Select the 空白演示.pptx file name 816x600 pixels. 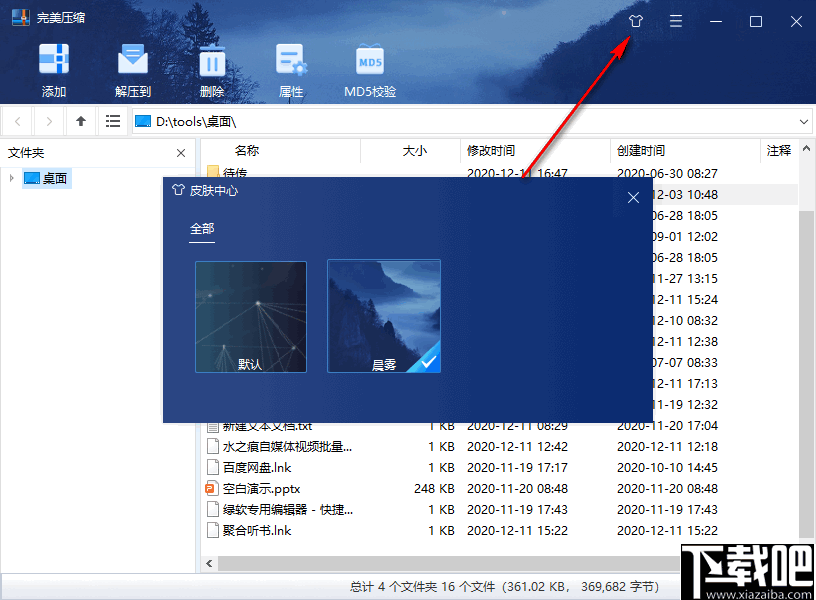point(261,489)
